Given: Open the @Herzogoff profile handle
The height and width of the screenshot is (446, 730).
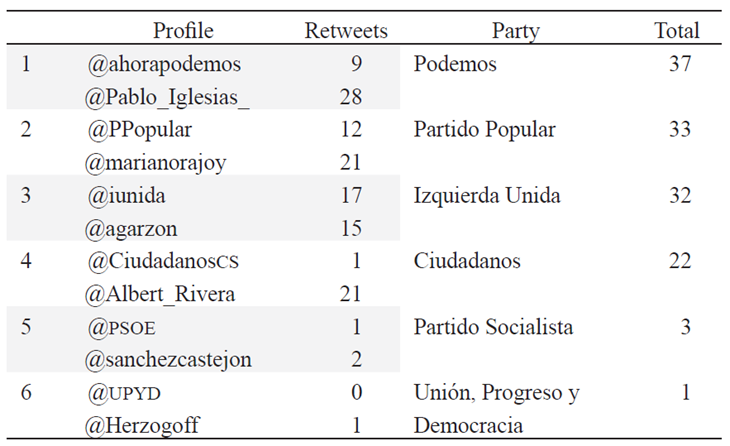Looking at the screenshot, I should point(143,426).
